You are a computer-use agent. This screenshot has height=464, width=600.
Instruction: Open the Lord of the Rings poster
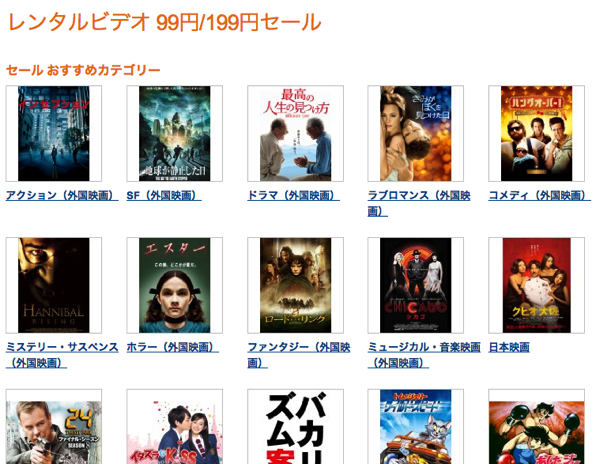tap(295, 285)
